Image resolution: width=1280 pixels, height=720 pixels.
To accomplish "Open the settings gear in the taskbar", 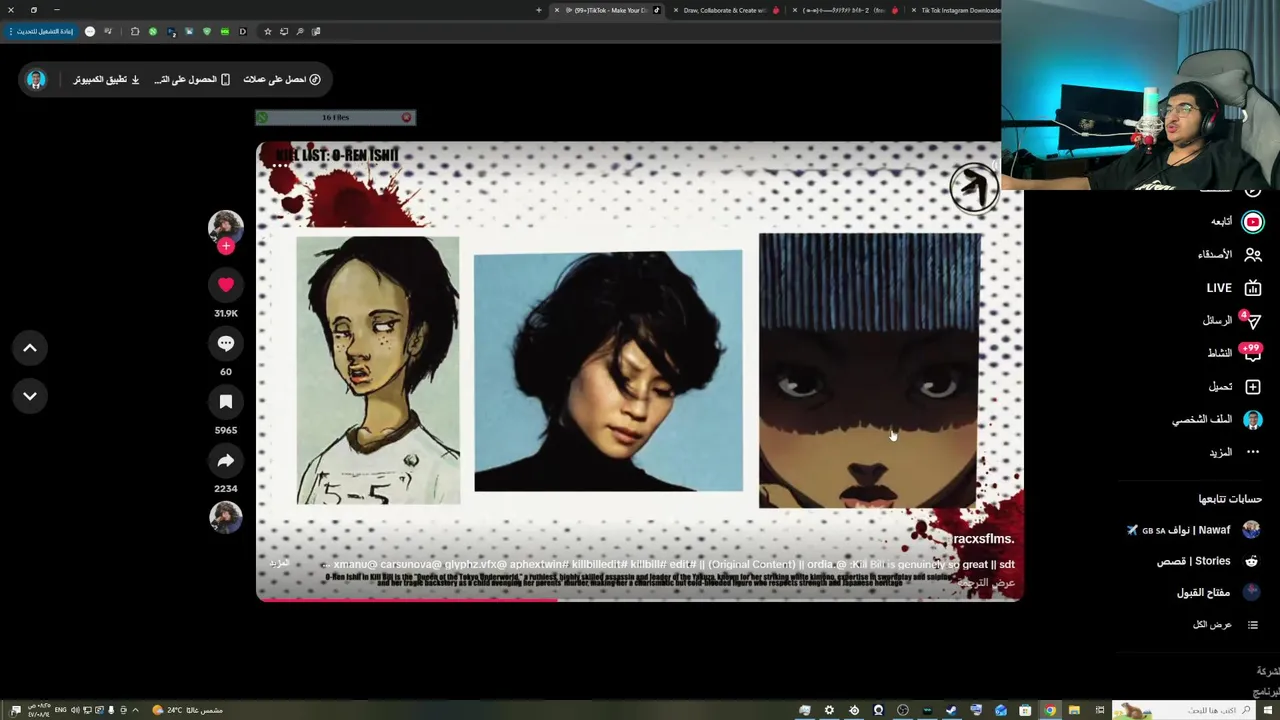I will coord(829,710).
